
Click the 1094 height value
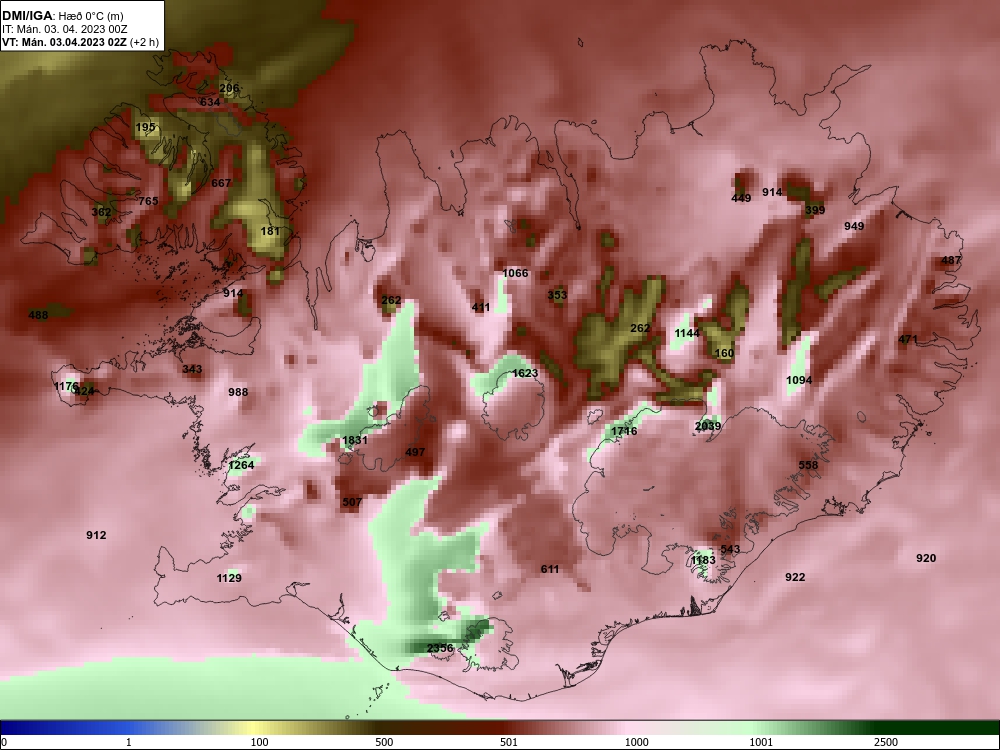(x=799, y=380)
